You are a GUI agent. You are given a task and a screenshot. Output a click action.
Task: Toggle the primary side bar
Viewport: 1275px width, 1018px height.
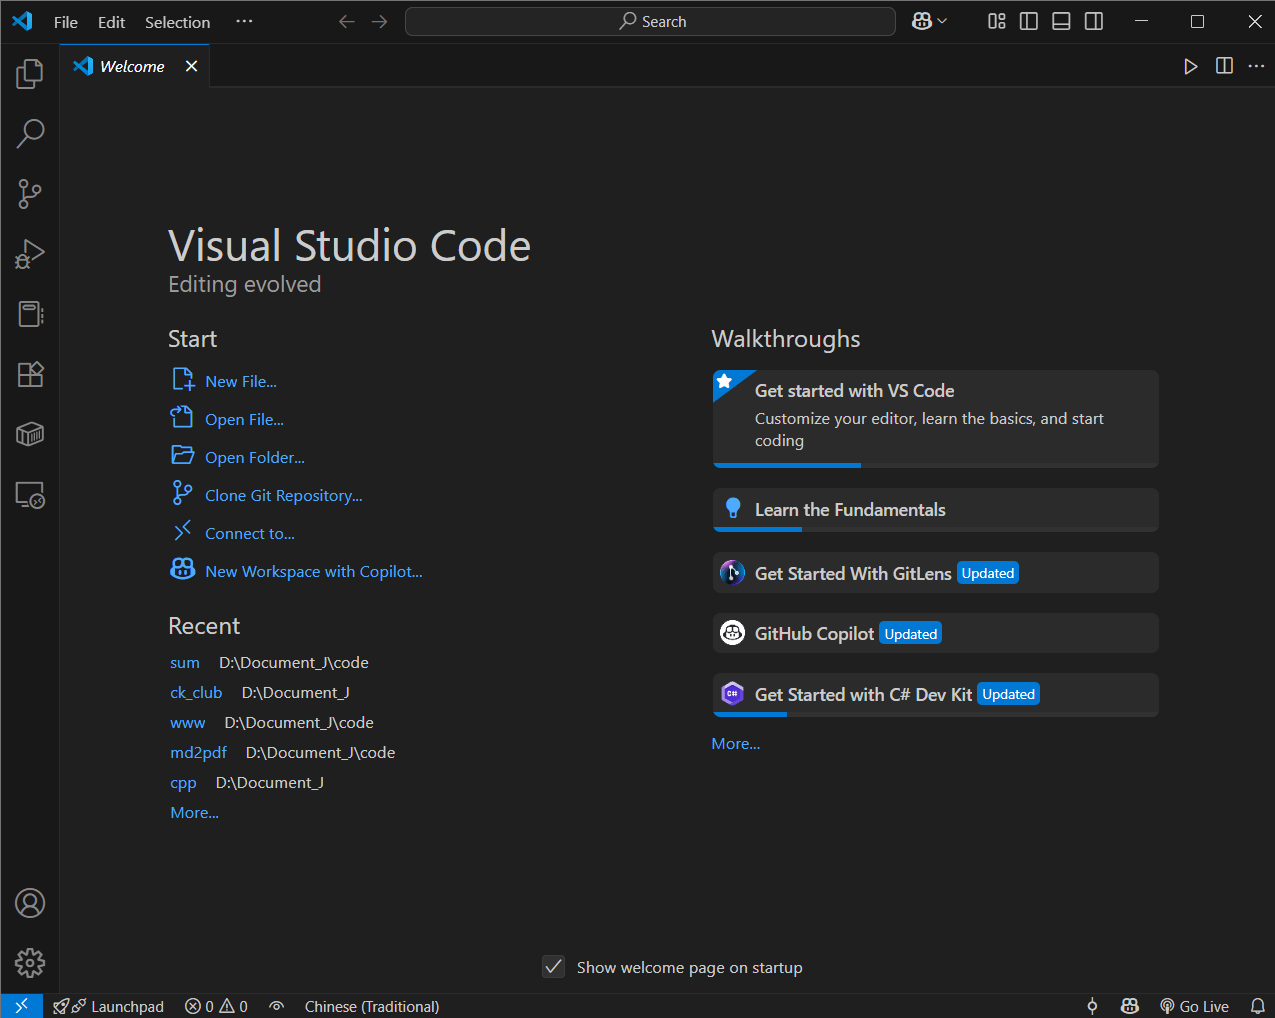click(1029, 22)
